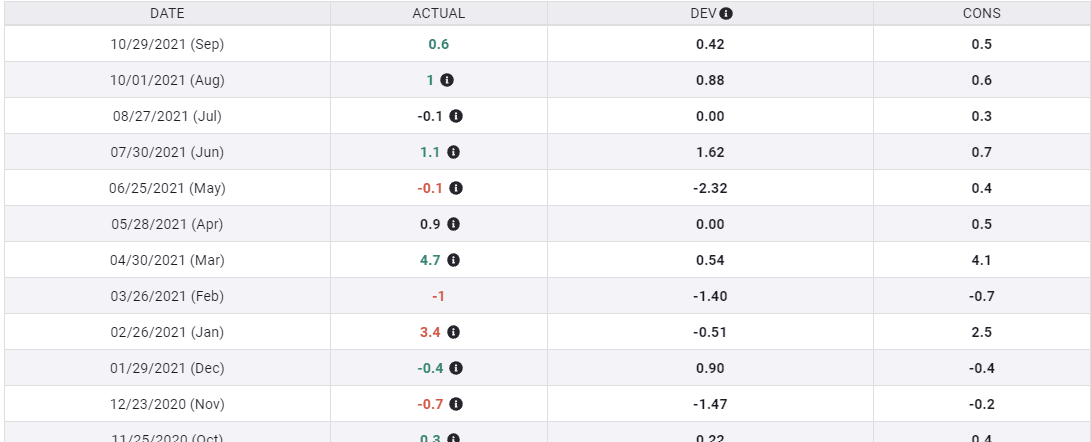Viewport: 1091px width, 442px height.
Task: Click the 0.6 actual value for Sep
Action: click(438, 44)
